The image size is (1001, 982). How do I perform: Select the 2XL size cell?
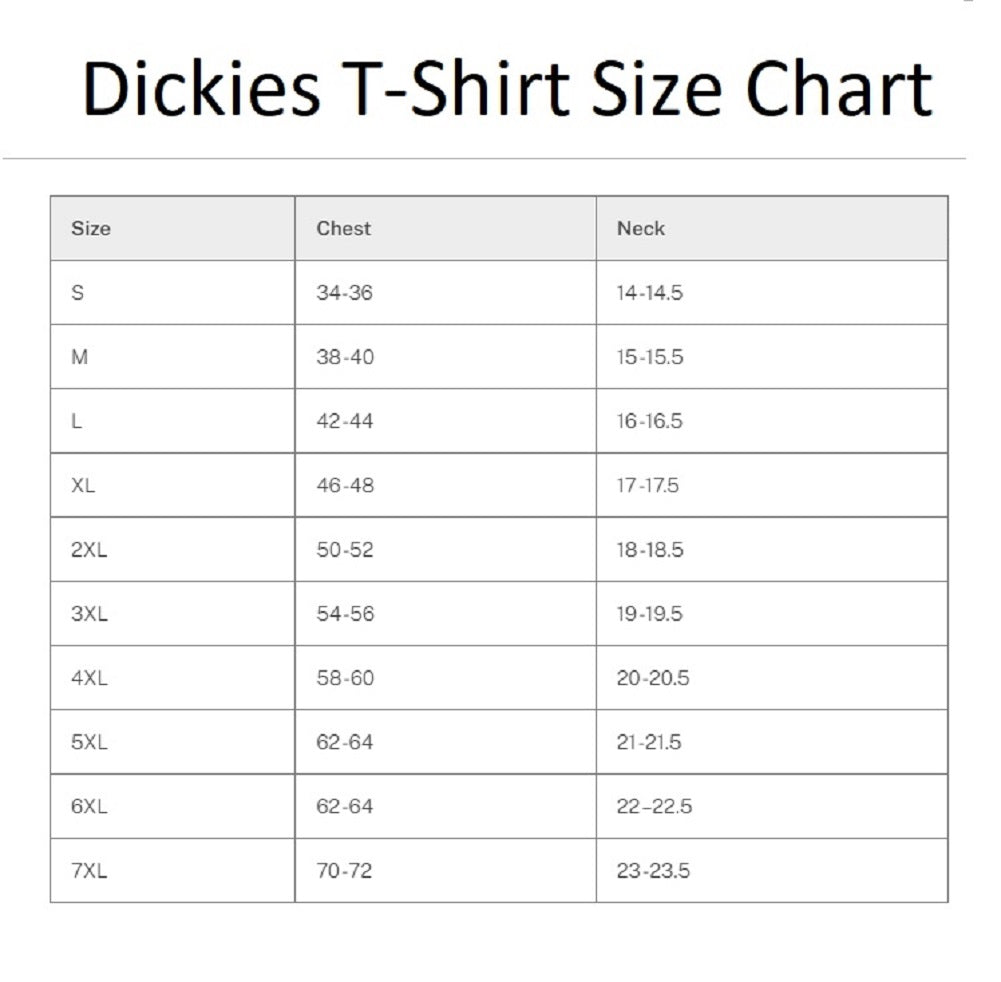89,549
